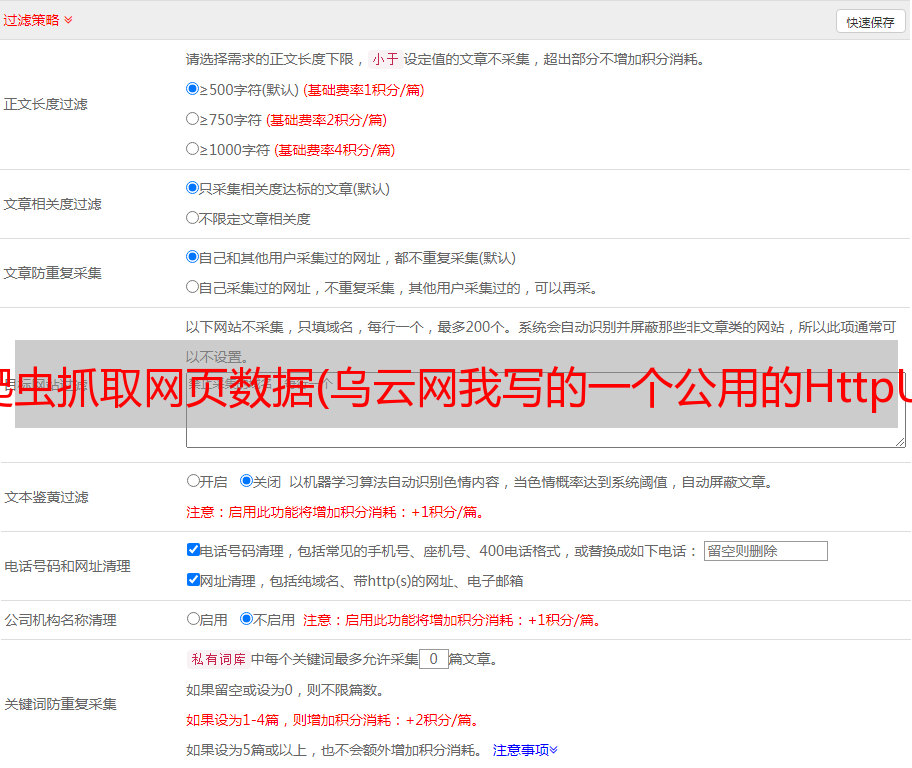The height and width of the screenshot is (768, 912).
Task: Enable 公司机构名称清理 with 启用
Action: (194, 619)
